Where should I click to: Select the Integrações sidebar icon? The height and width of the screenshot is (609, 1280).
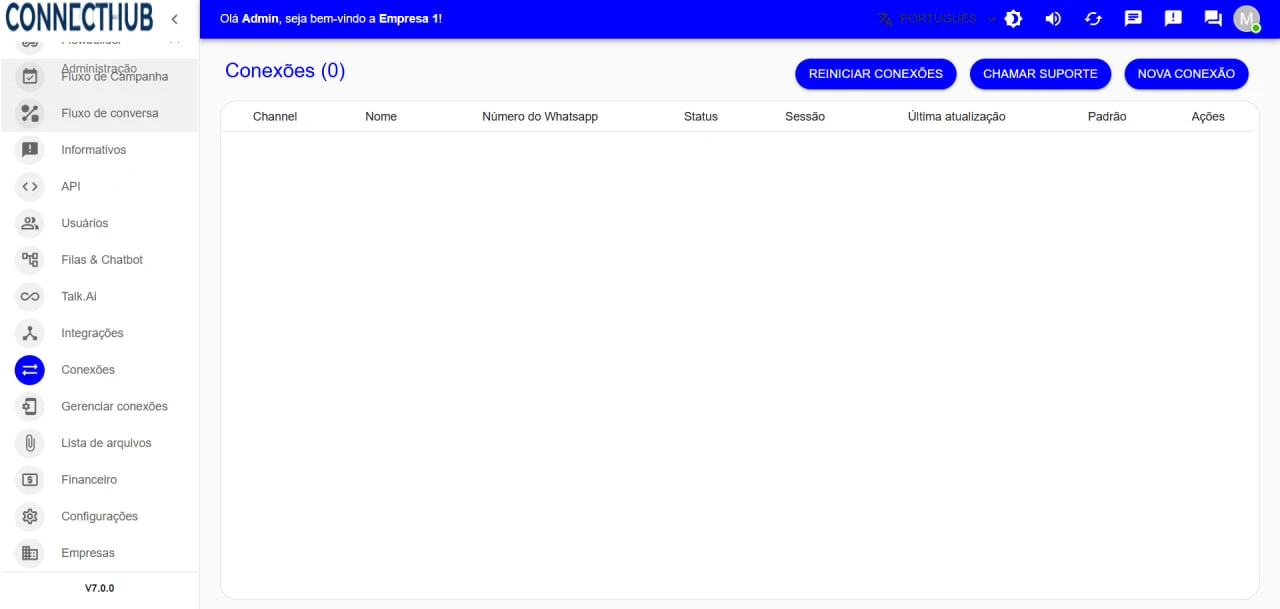(30, 333)
